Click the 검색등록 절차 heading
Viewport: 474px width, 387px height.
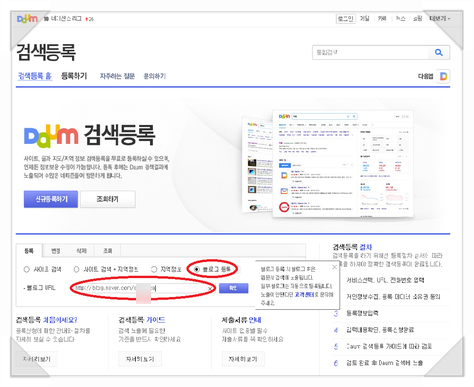(x=352, y=247)
